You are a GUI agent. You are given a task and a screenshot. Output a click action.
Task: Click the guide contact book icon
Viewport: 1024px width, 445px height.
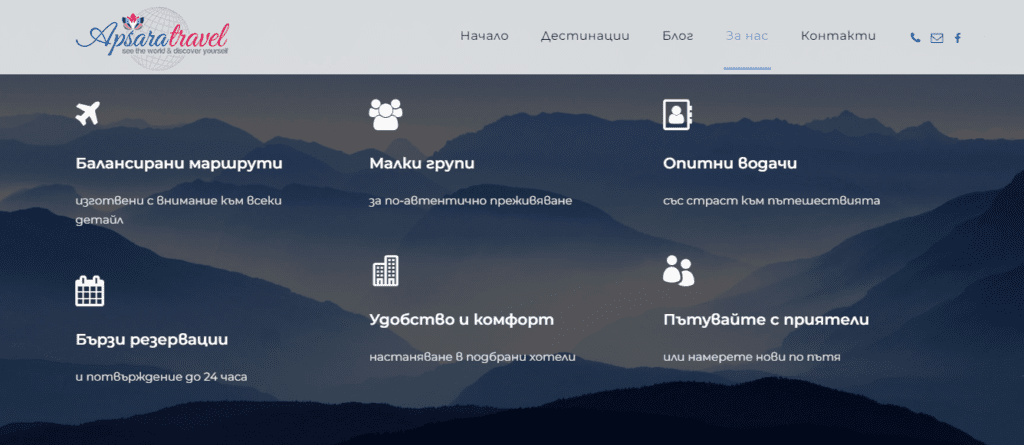point(677,114)
